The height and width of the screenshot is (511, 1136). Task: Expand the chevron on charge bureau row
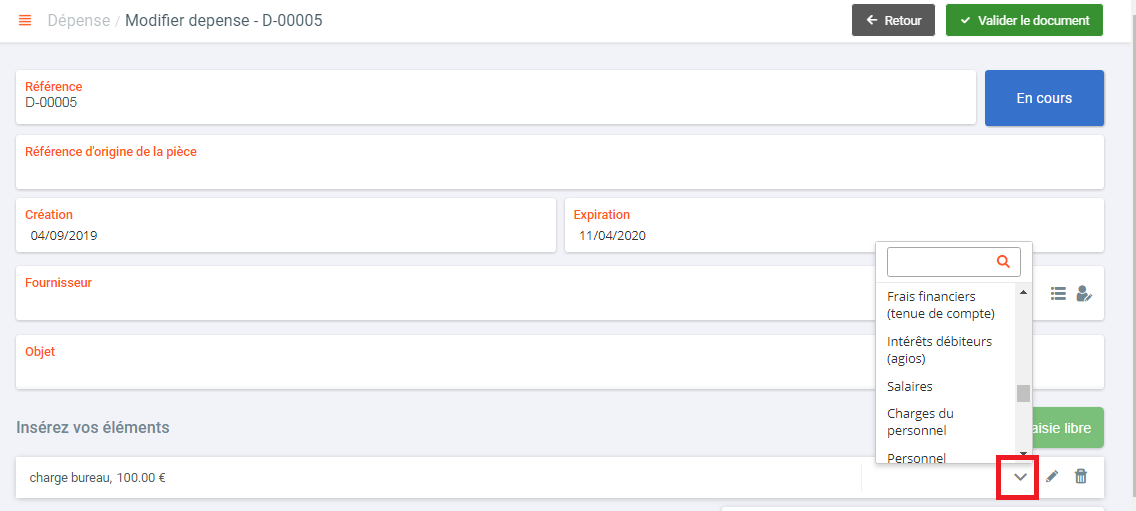point(1020,477)
